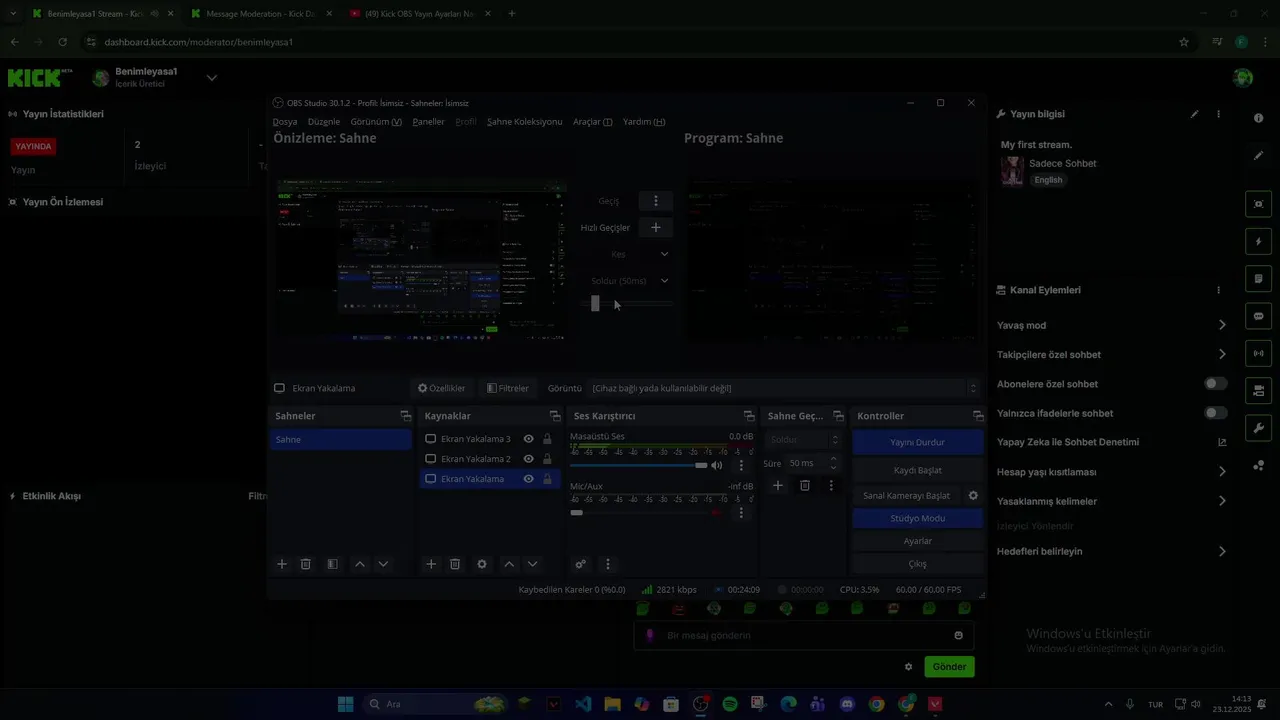Toggle lock on selected Ekran Yakalama
Screen dimensions: 1280x720
coord(547,479)
